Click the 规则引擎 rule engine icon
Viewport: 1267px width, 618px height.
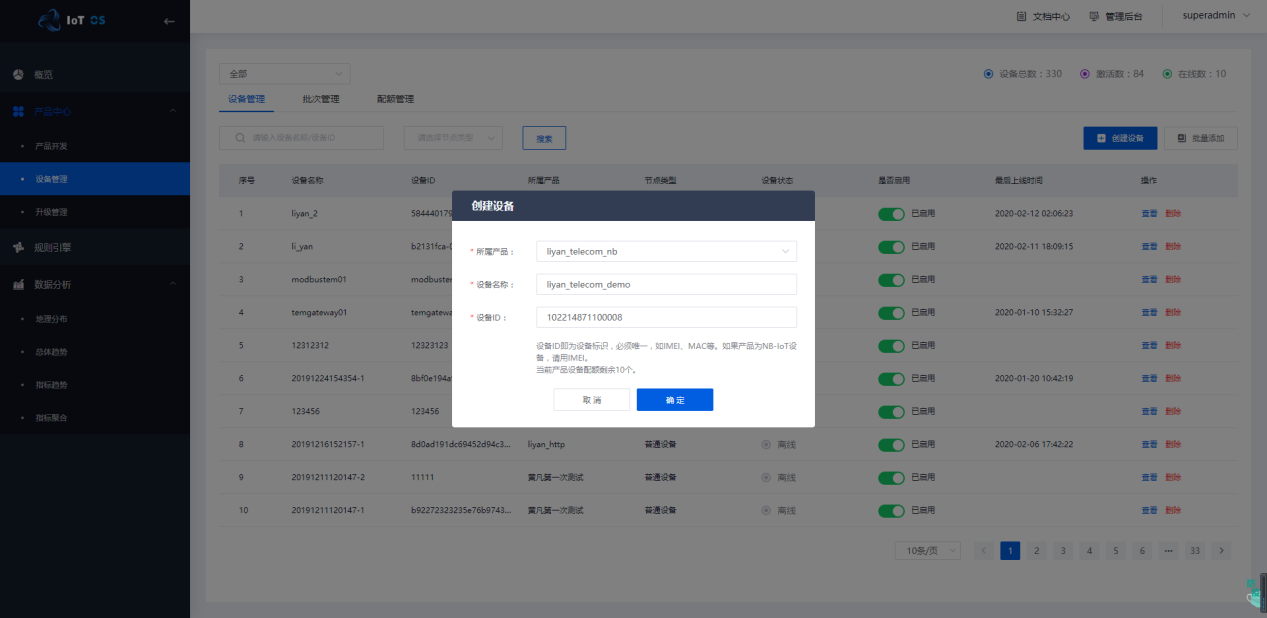tap(18, 247)
